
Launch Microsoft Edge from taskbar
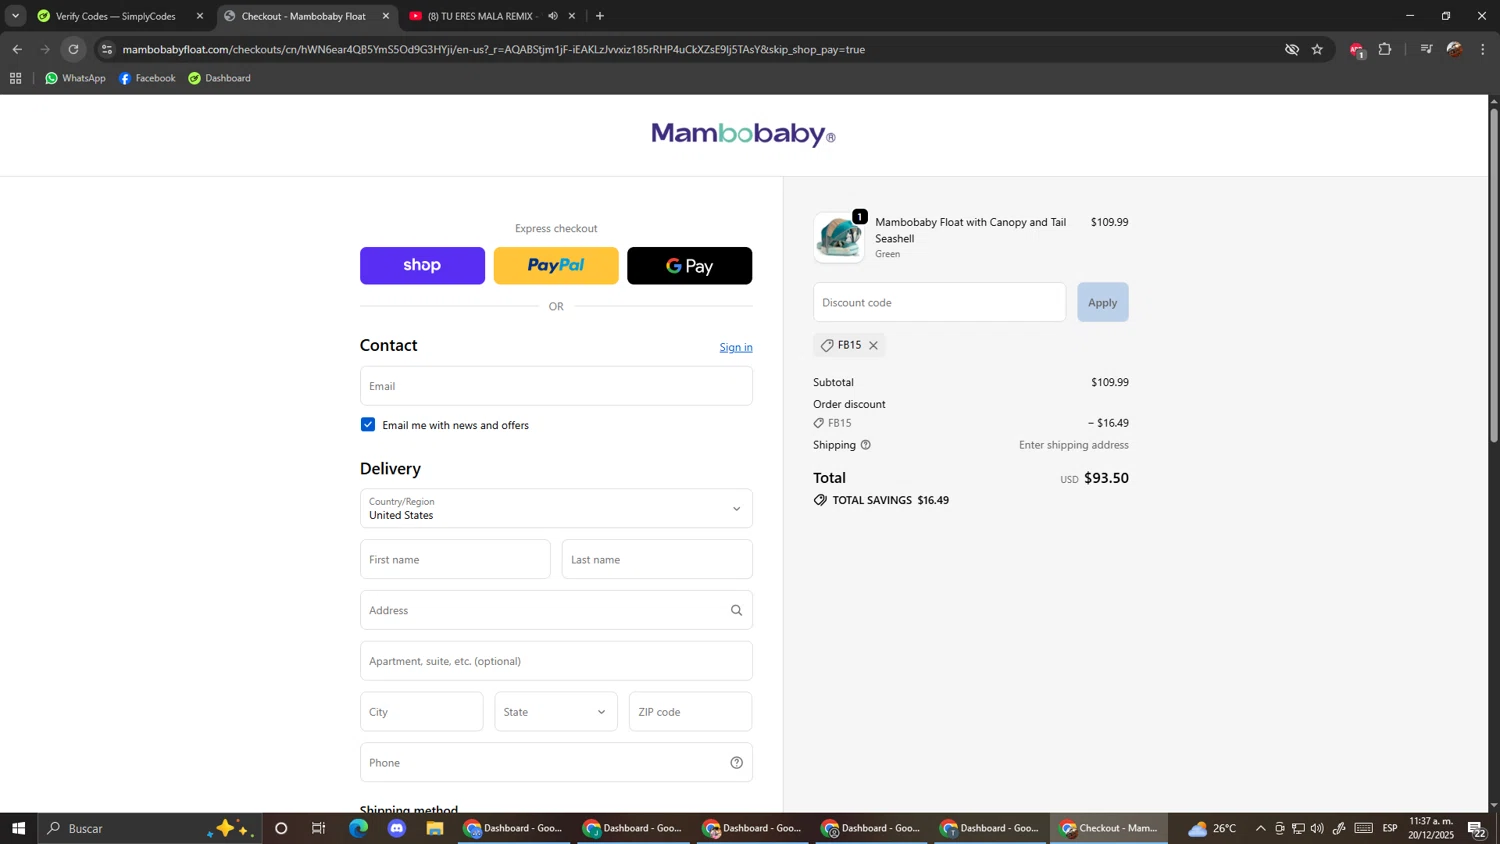358,829
